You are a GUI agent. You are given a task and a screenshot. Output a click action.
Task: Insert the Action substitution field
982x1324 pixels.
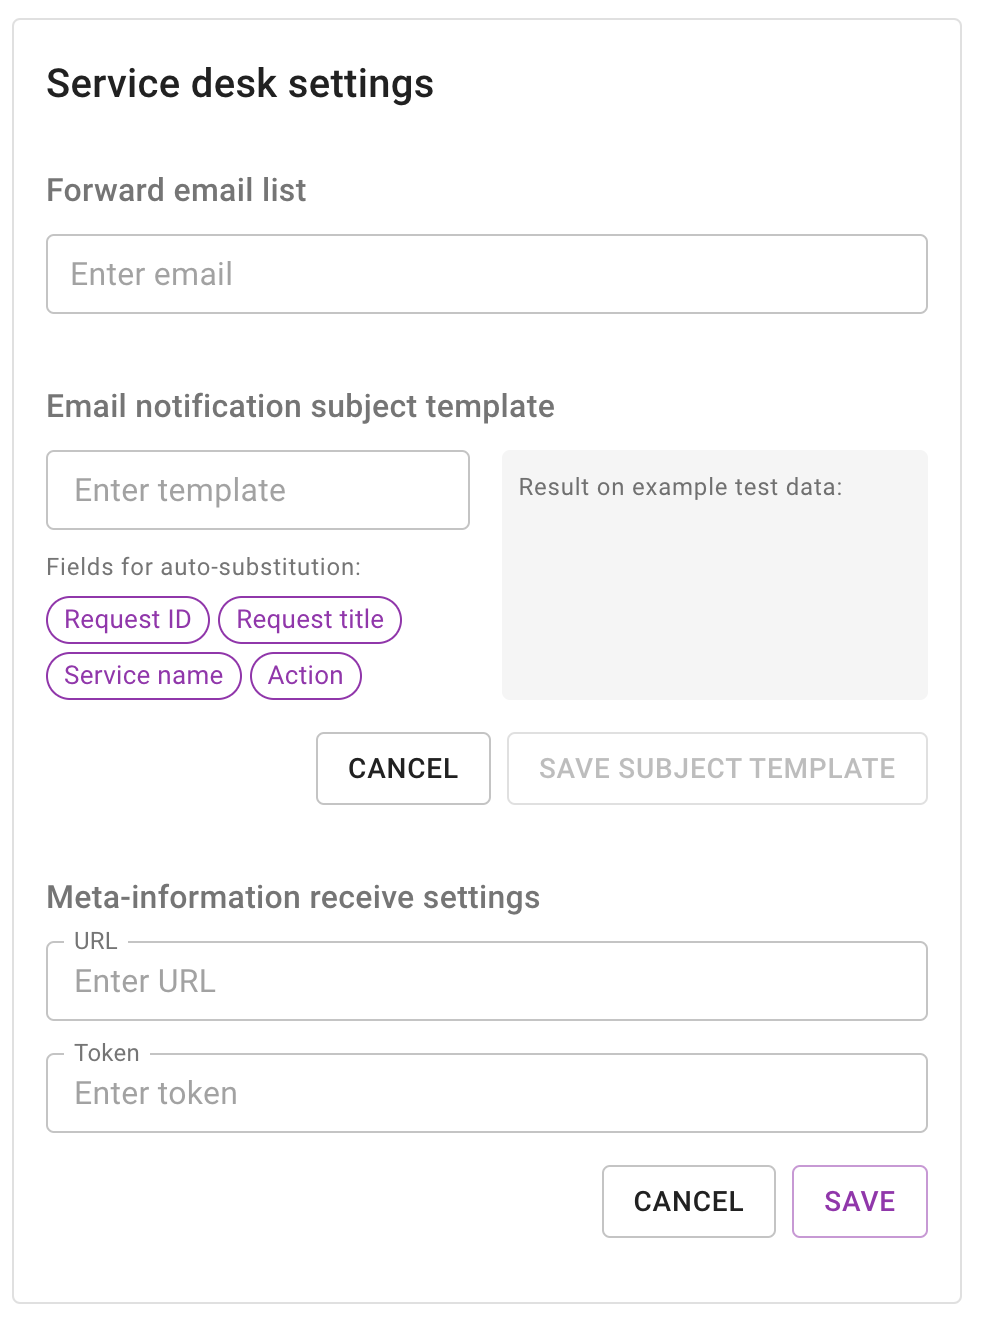tap(305, 676)
